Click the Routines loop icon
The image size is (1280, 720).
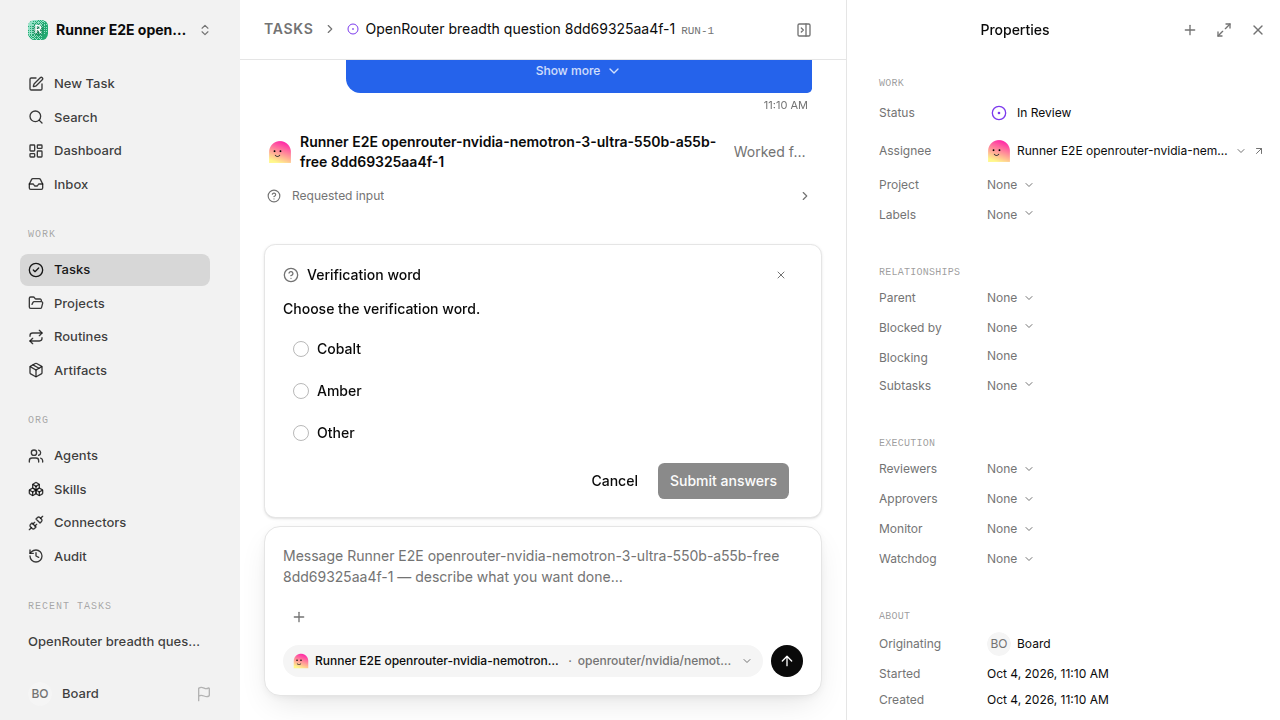click(x=36, y=337)
